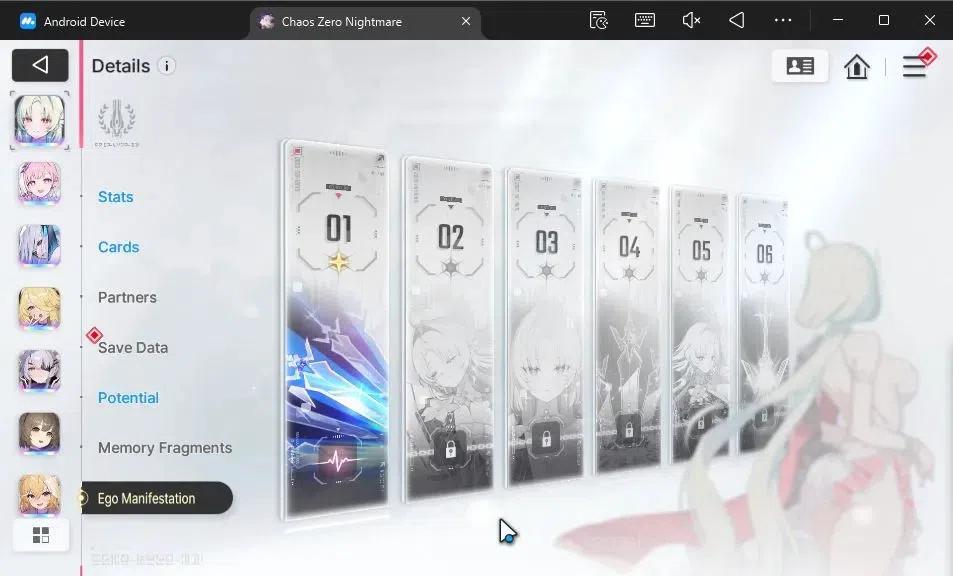The height and width of the screenshot is (576, 953).
Task: Open the Cards section
Action: coord(119,247)
